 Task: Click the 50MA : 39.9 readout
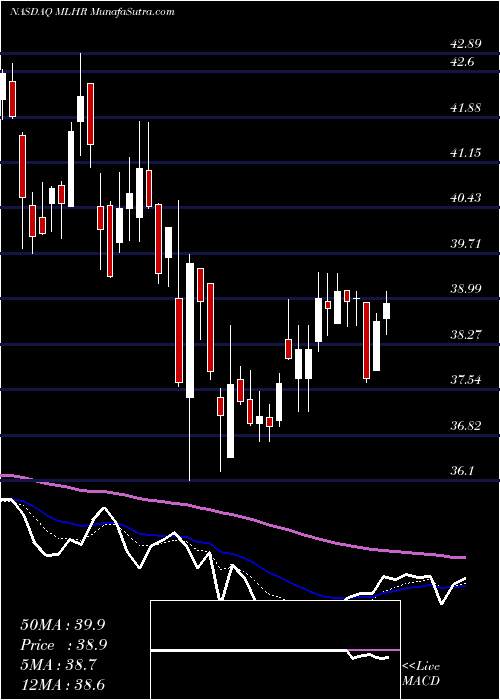point(63,625)
